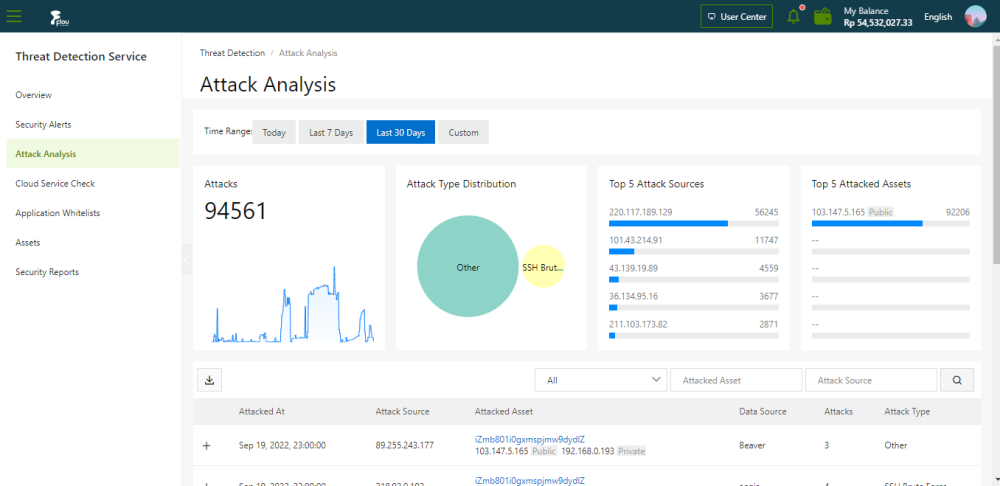Select the Today time range
This screenshot has height=486, width=1000.
point(274,133)
